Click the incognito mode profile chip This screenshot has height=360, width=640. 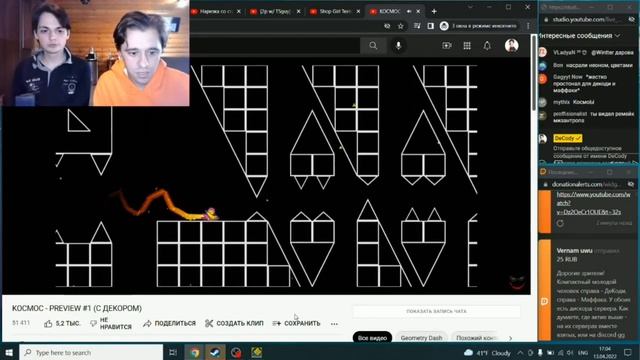click(x=478, y=26)
